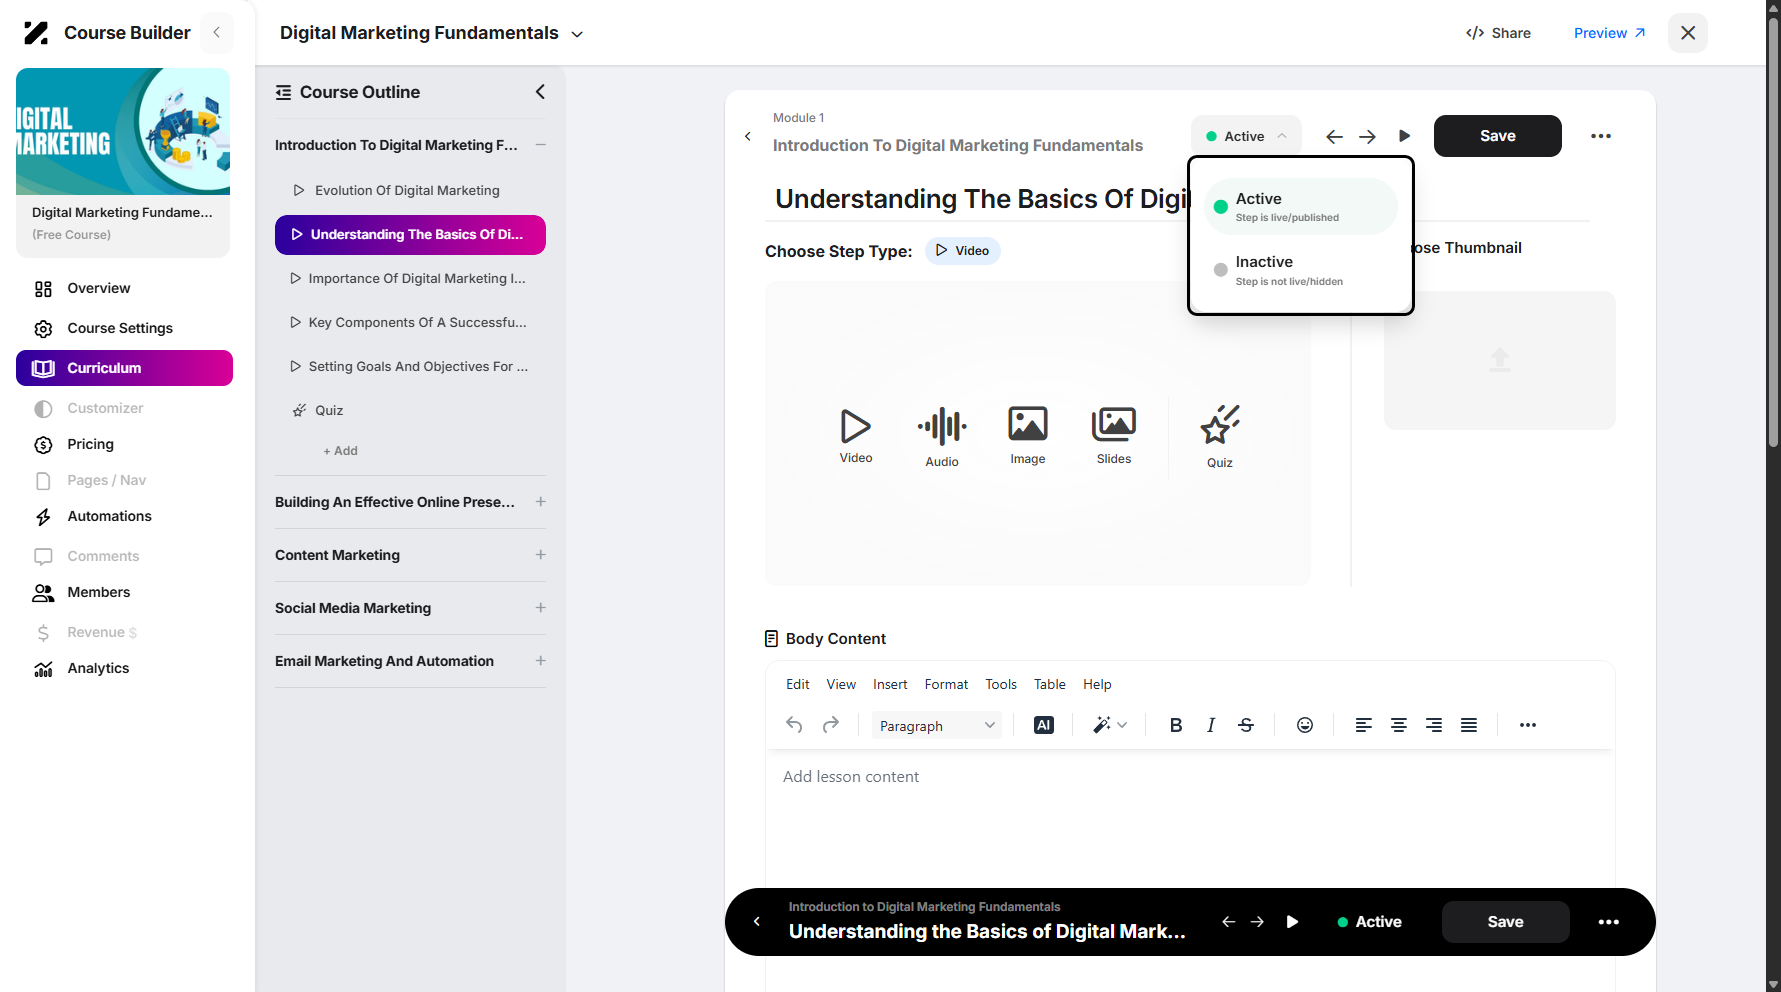Undo the last editor action
Image resolution: width=1781 pixels, height=992 pixels.
[x=794, y=725]
